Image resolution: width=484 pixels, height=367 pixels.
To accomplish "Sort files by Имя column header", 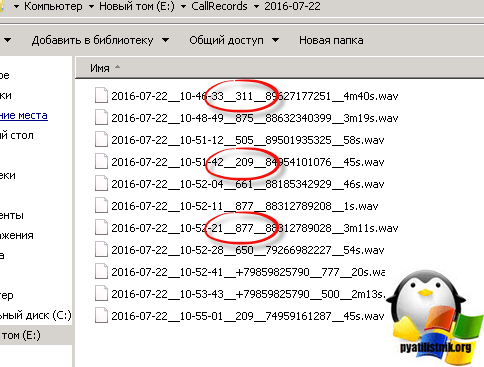I will [100, 68].
